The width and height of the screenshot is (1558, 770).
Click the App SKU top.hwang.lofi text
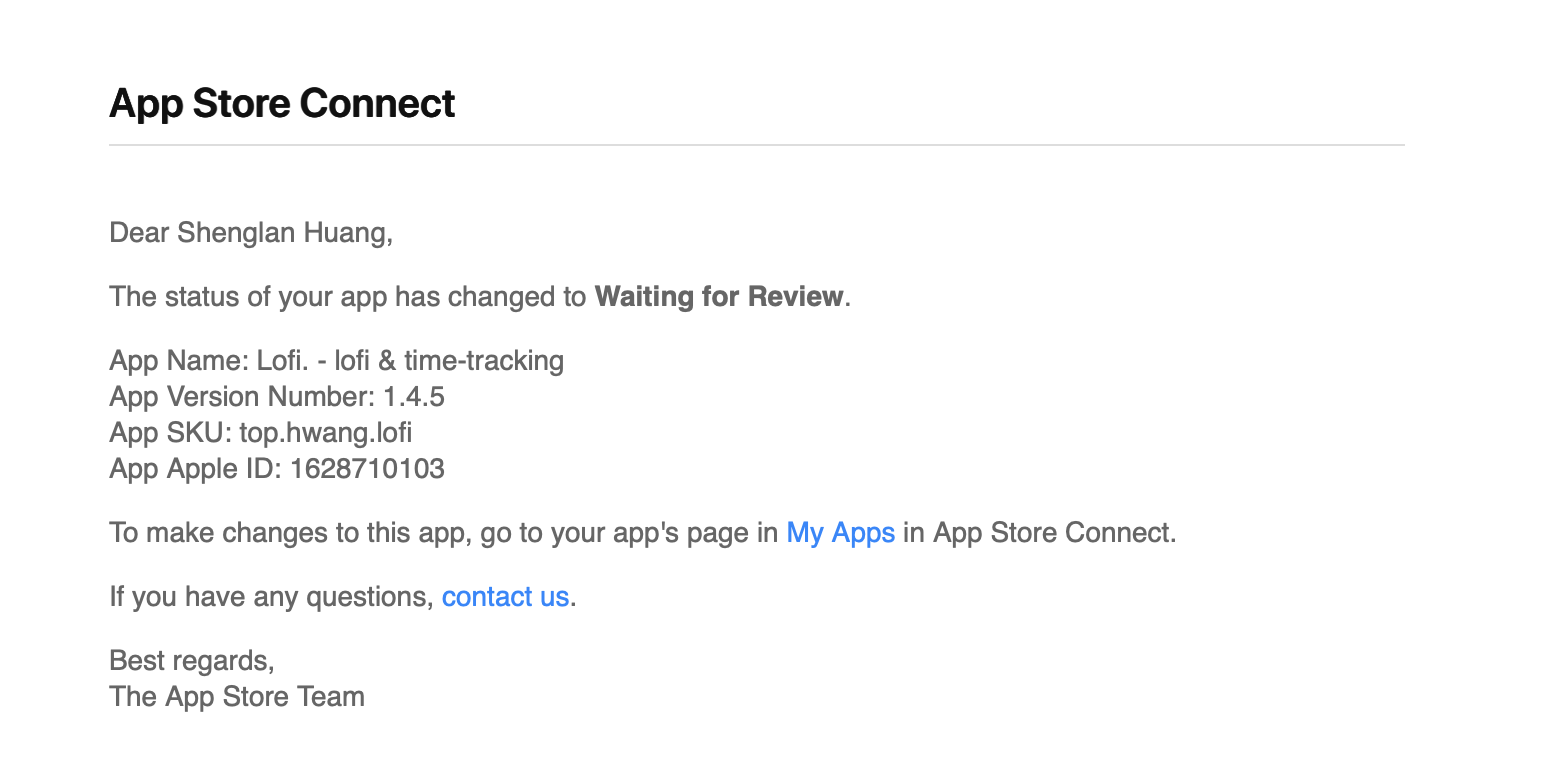tap(261, 433)
